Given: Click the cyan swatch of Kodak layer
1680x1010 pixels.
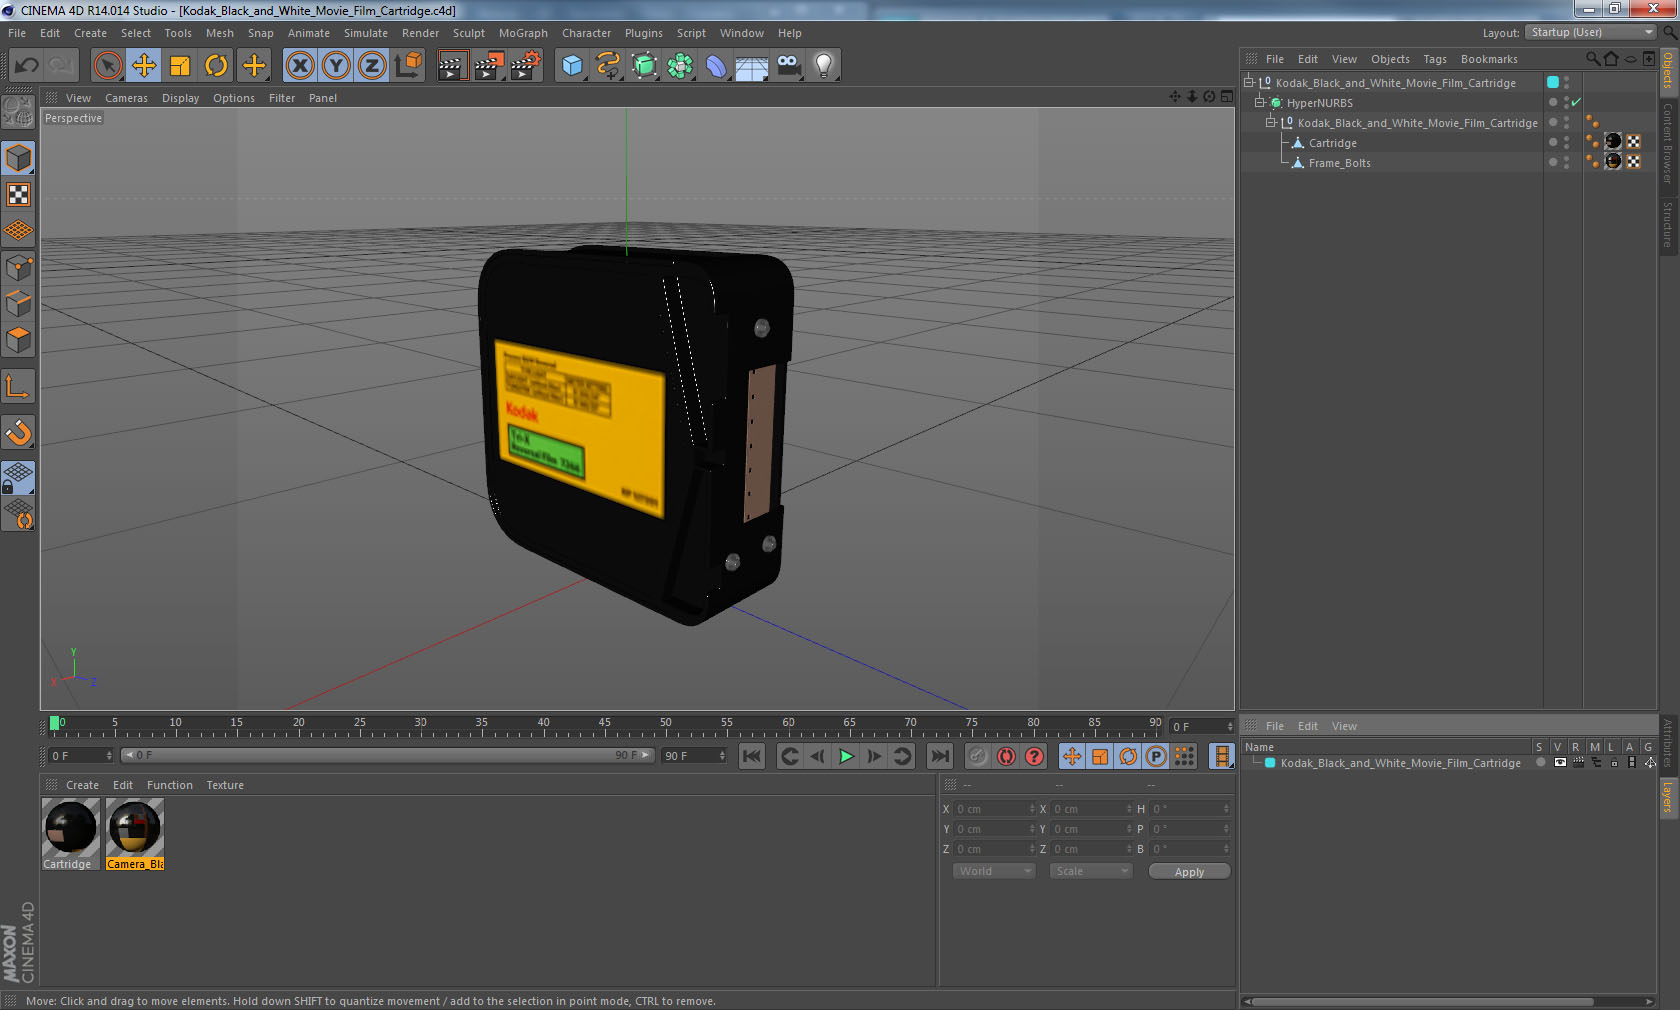Looking at the screenshot, I should [1270, 762].
